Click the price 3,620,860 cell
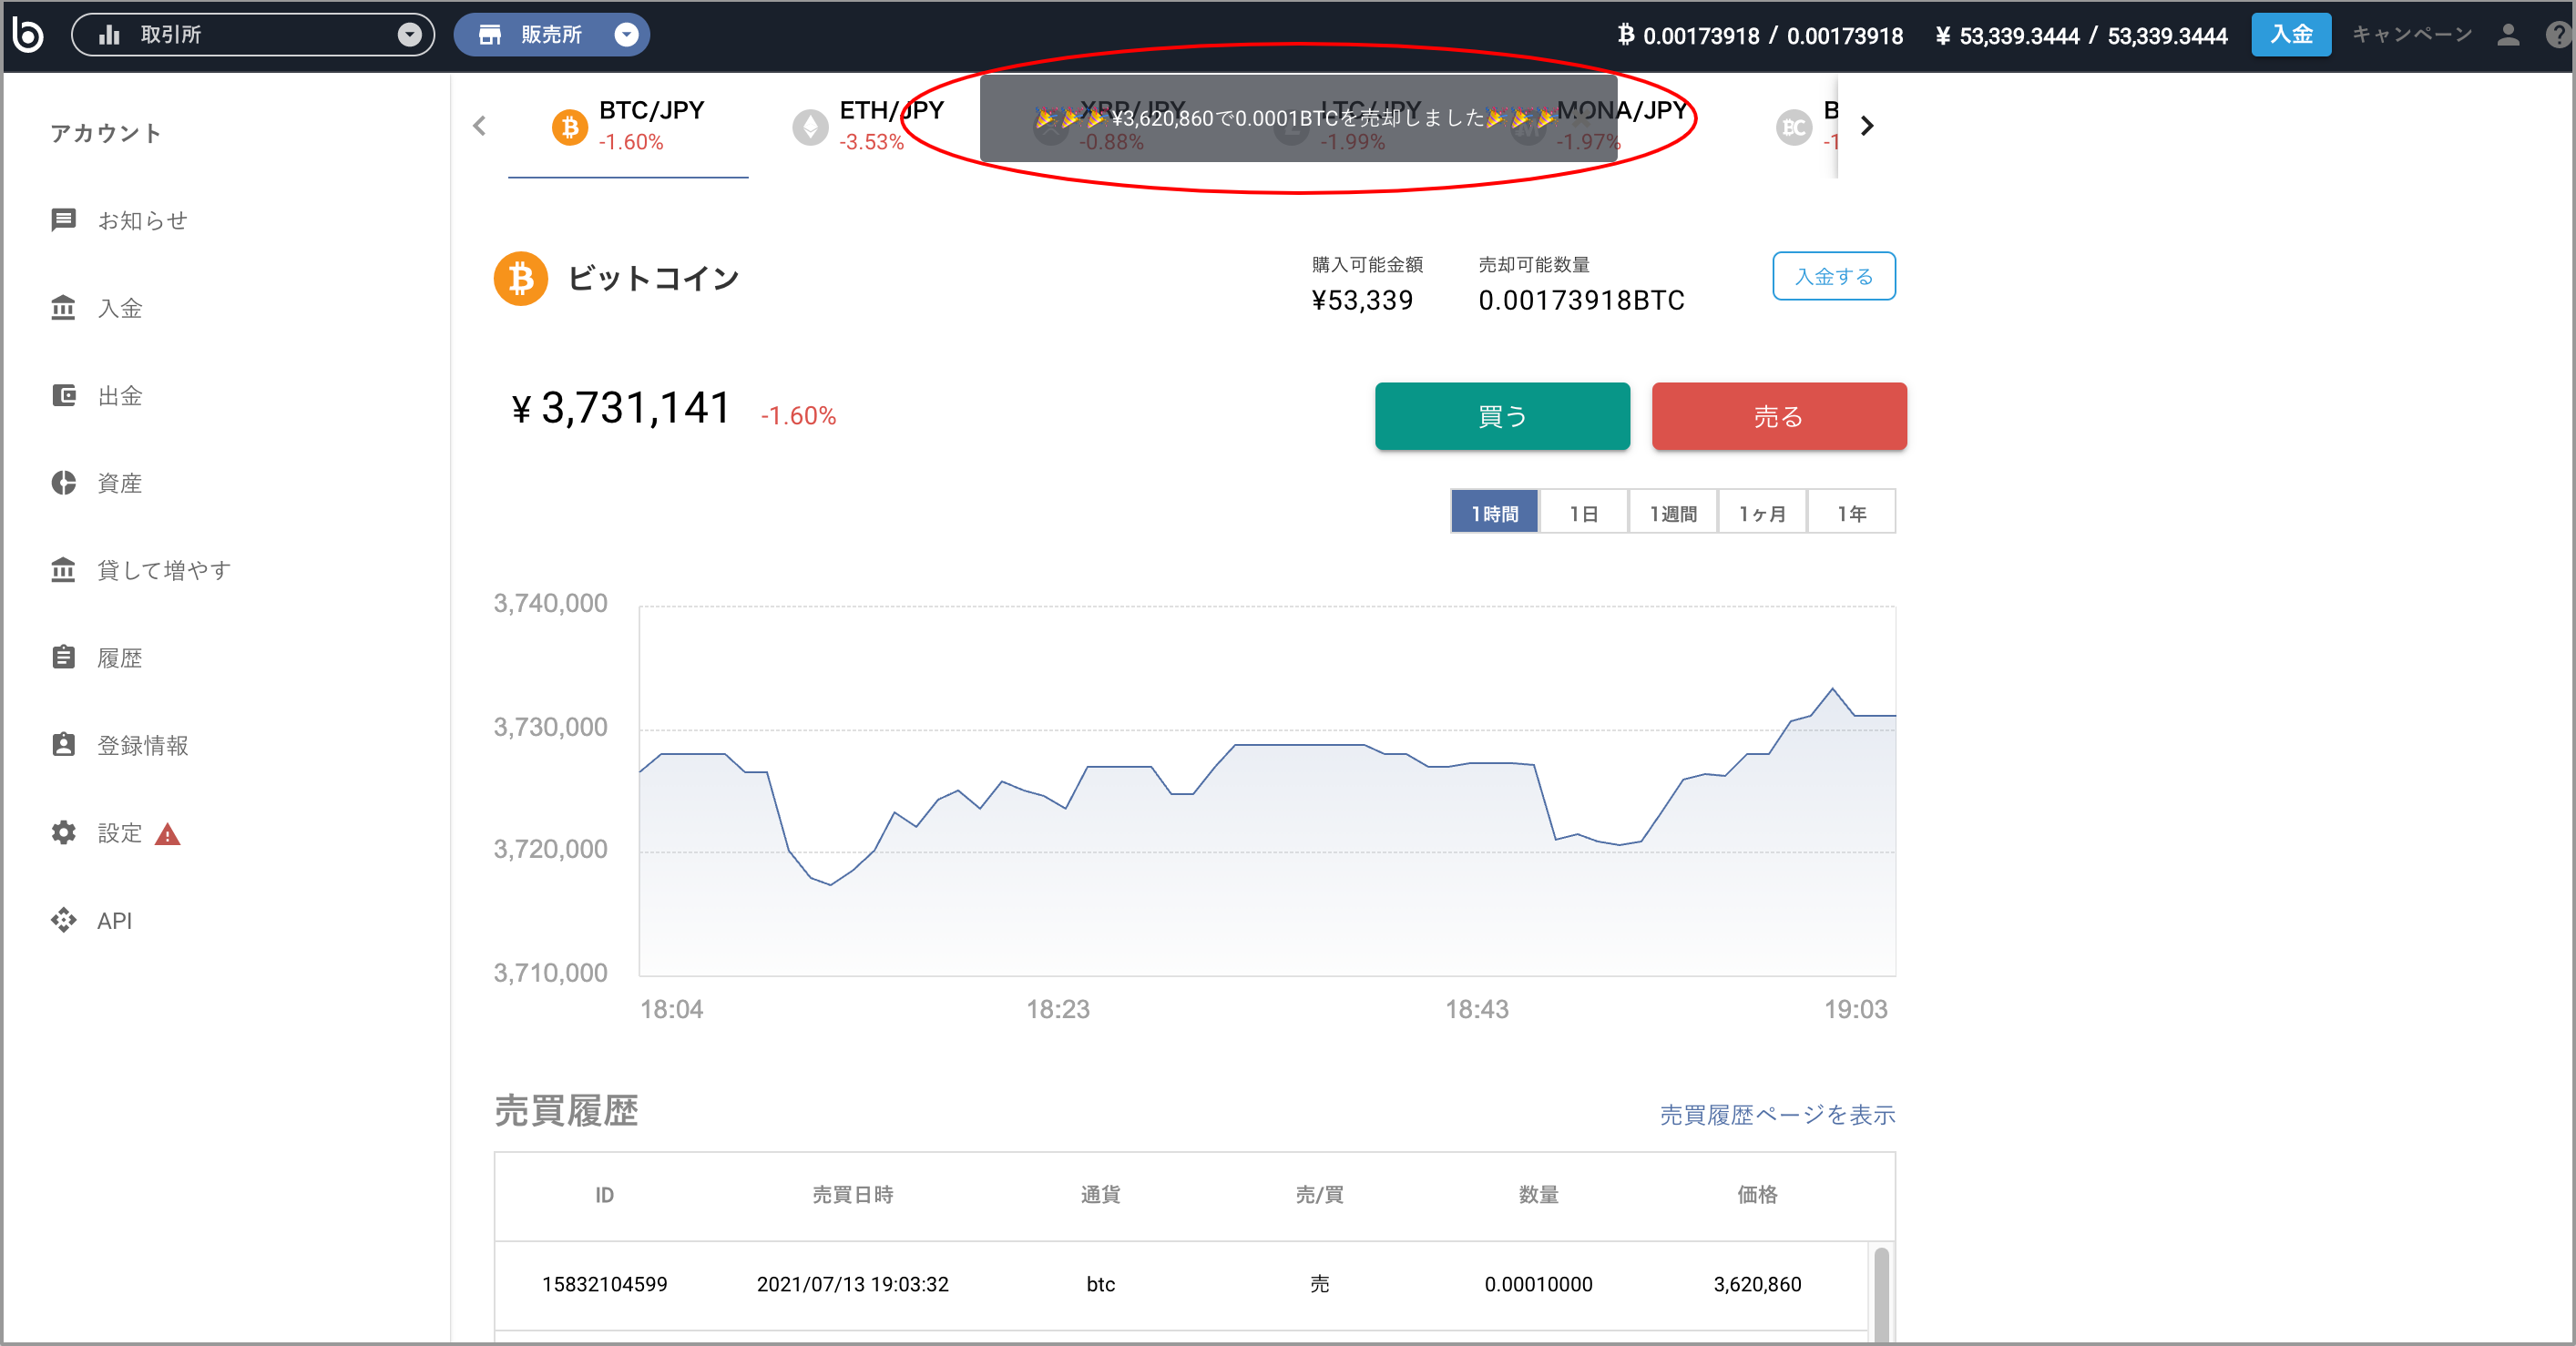The image size is (2576, 1346). [x=1757, y=1284]
